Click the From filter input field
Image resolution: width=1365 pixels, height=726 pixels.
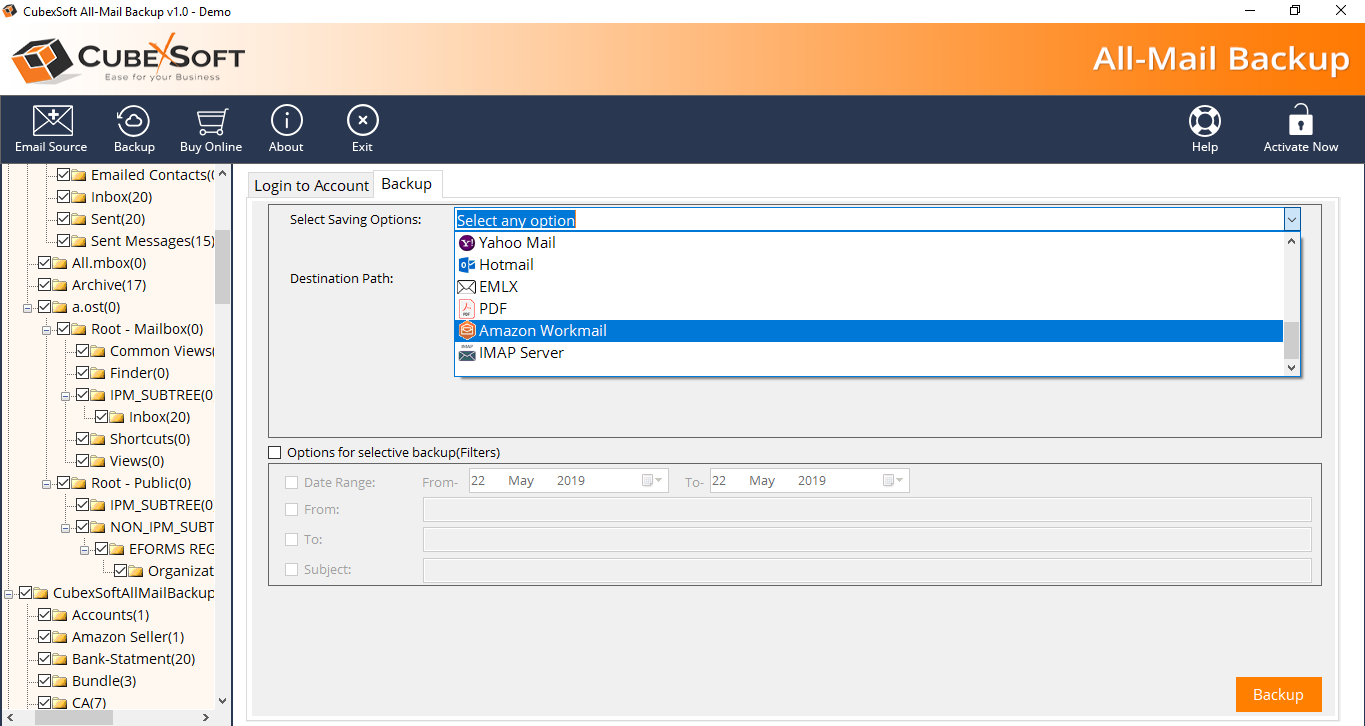click(x=867, y=510)
